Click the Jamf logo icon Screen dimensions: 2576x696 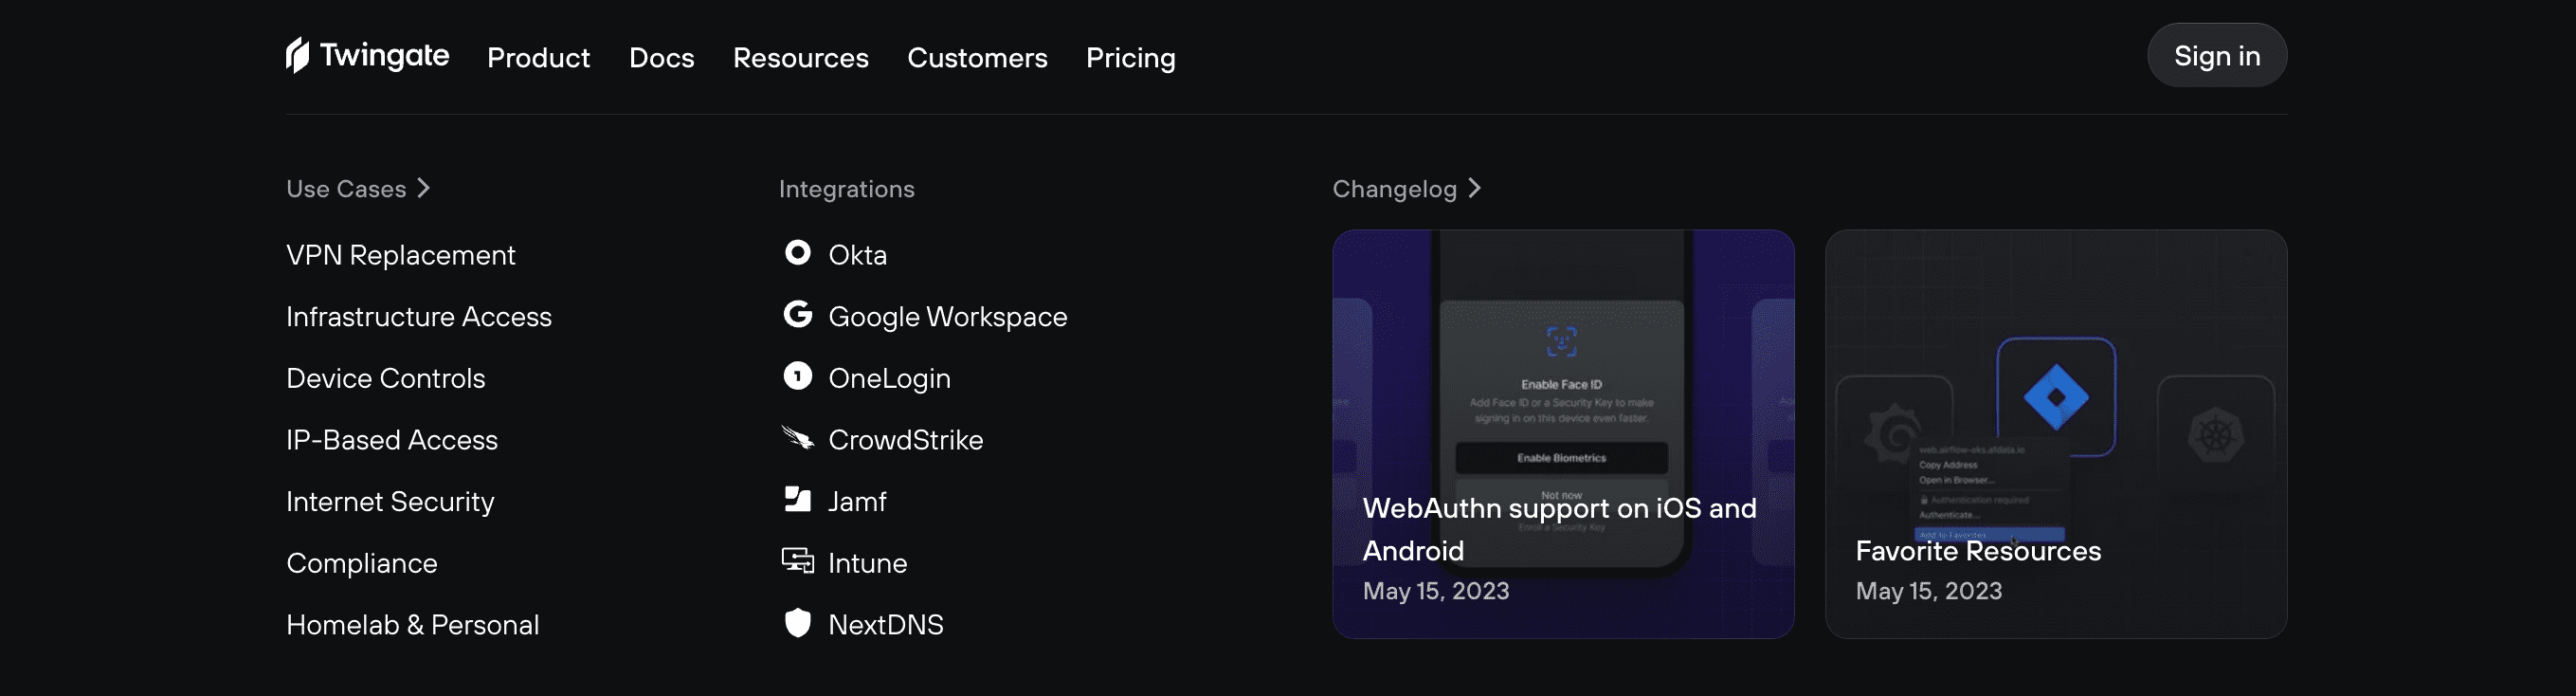coord(797,499)
